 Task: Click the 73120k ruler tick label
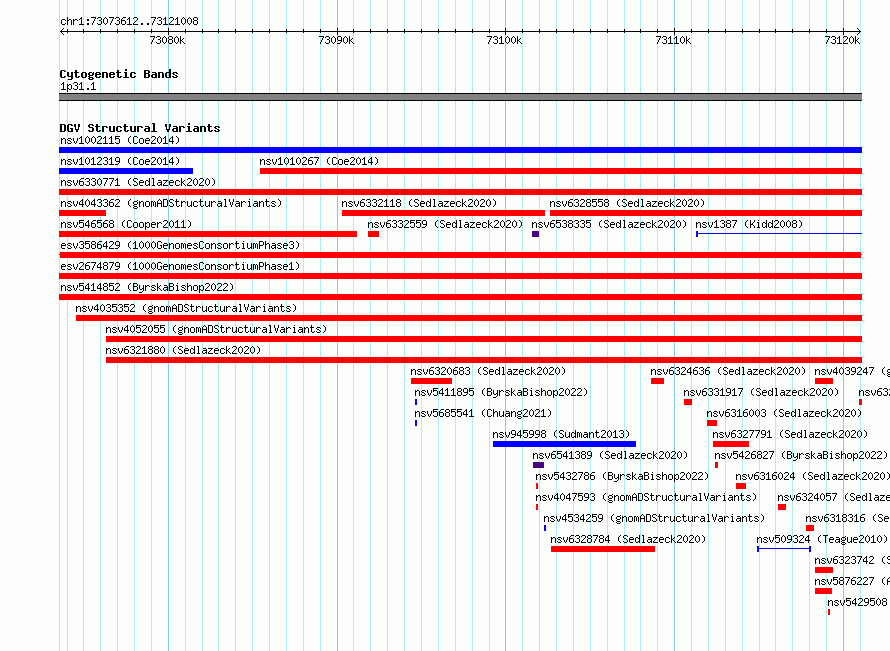842,40
